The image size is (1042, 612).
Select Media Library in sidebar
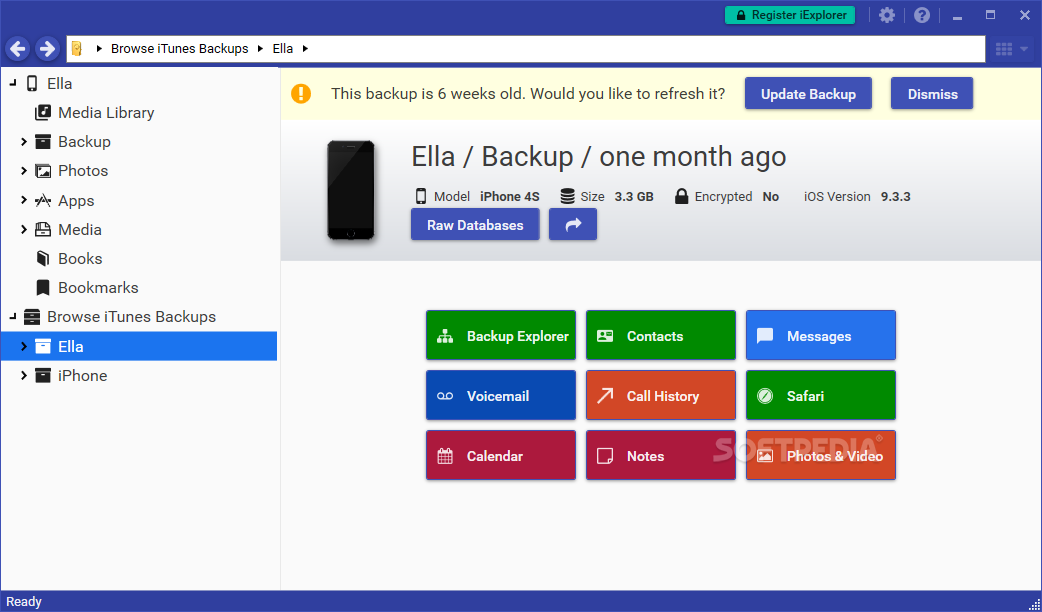pyautogui.click(x=106, y=112)
